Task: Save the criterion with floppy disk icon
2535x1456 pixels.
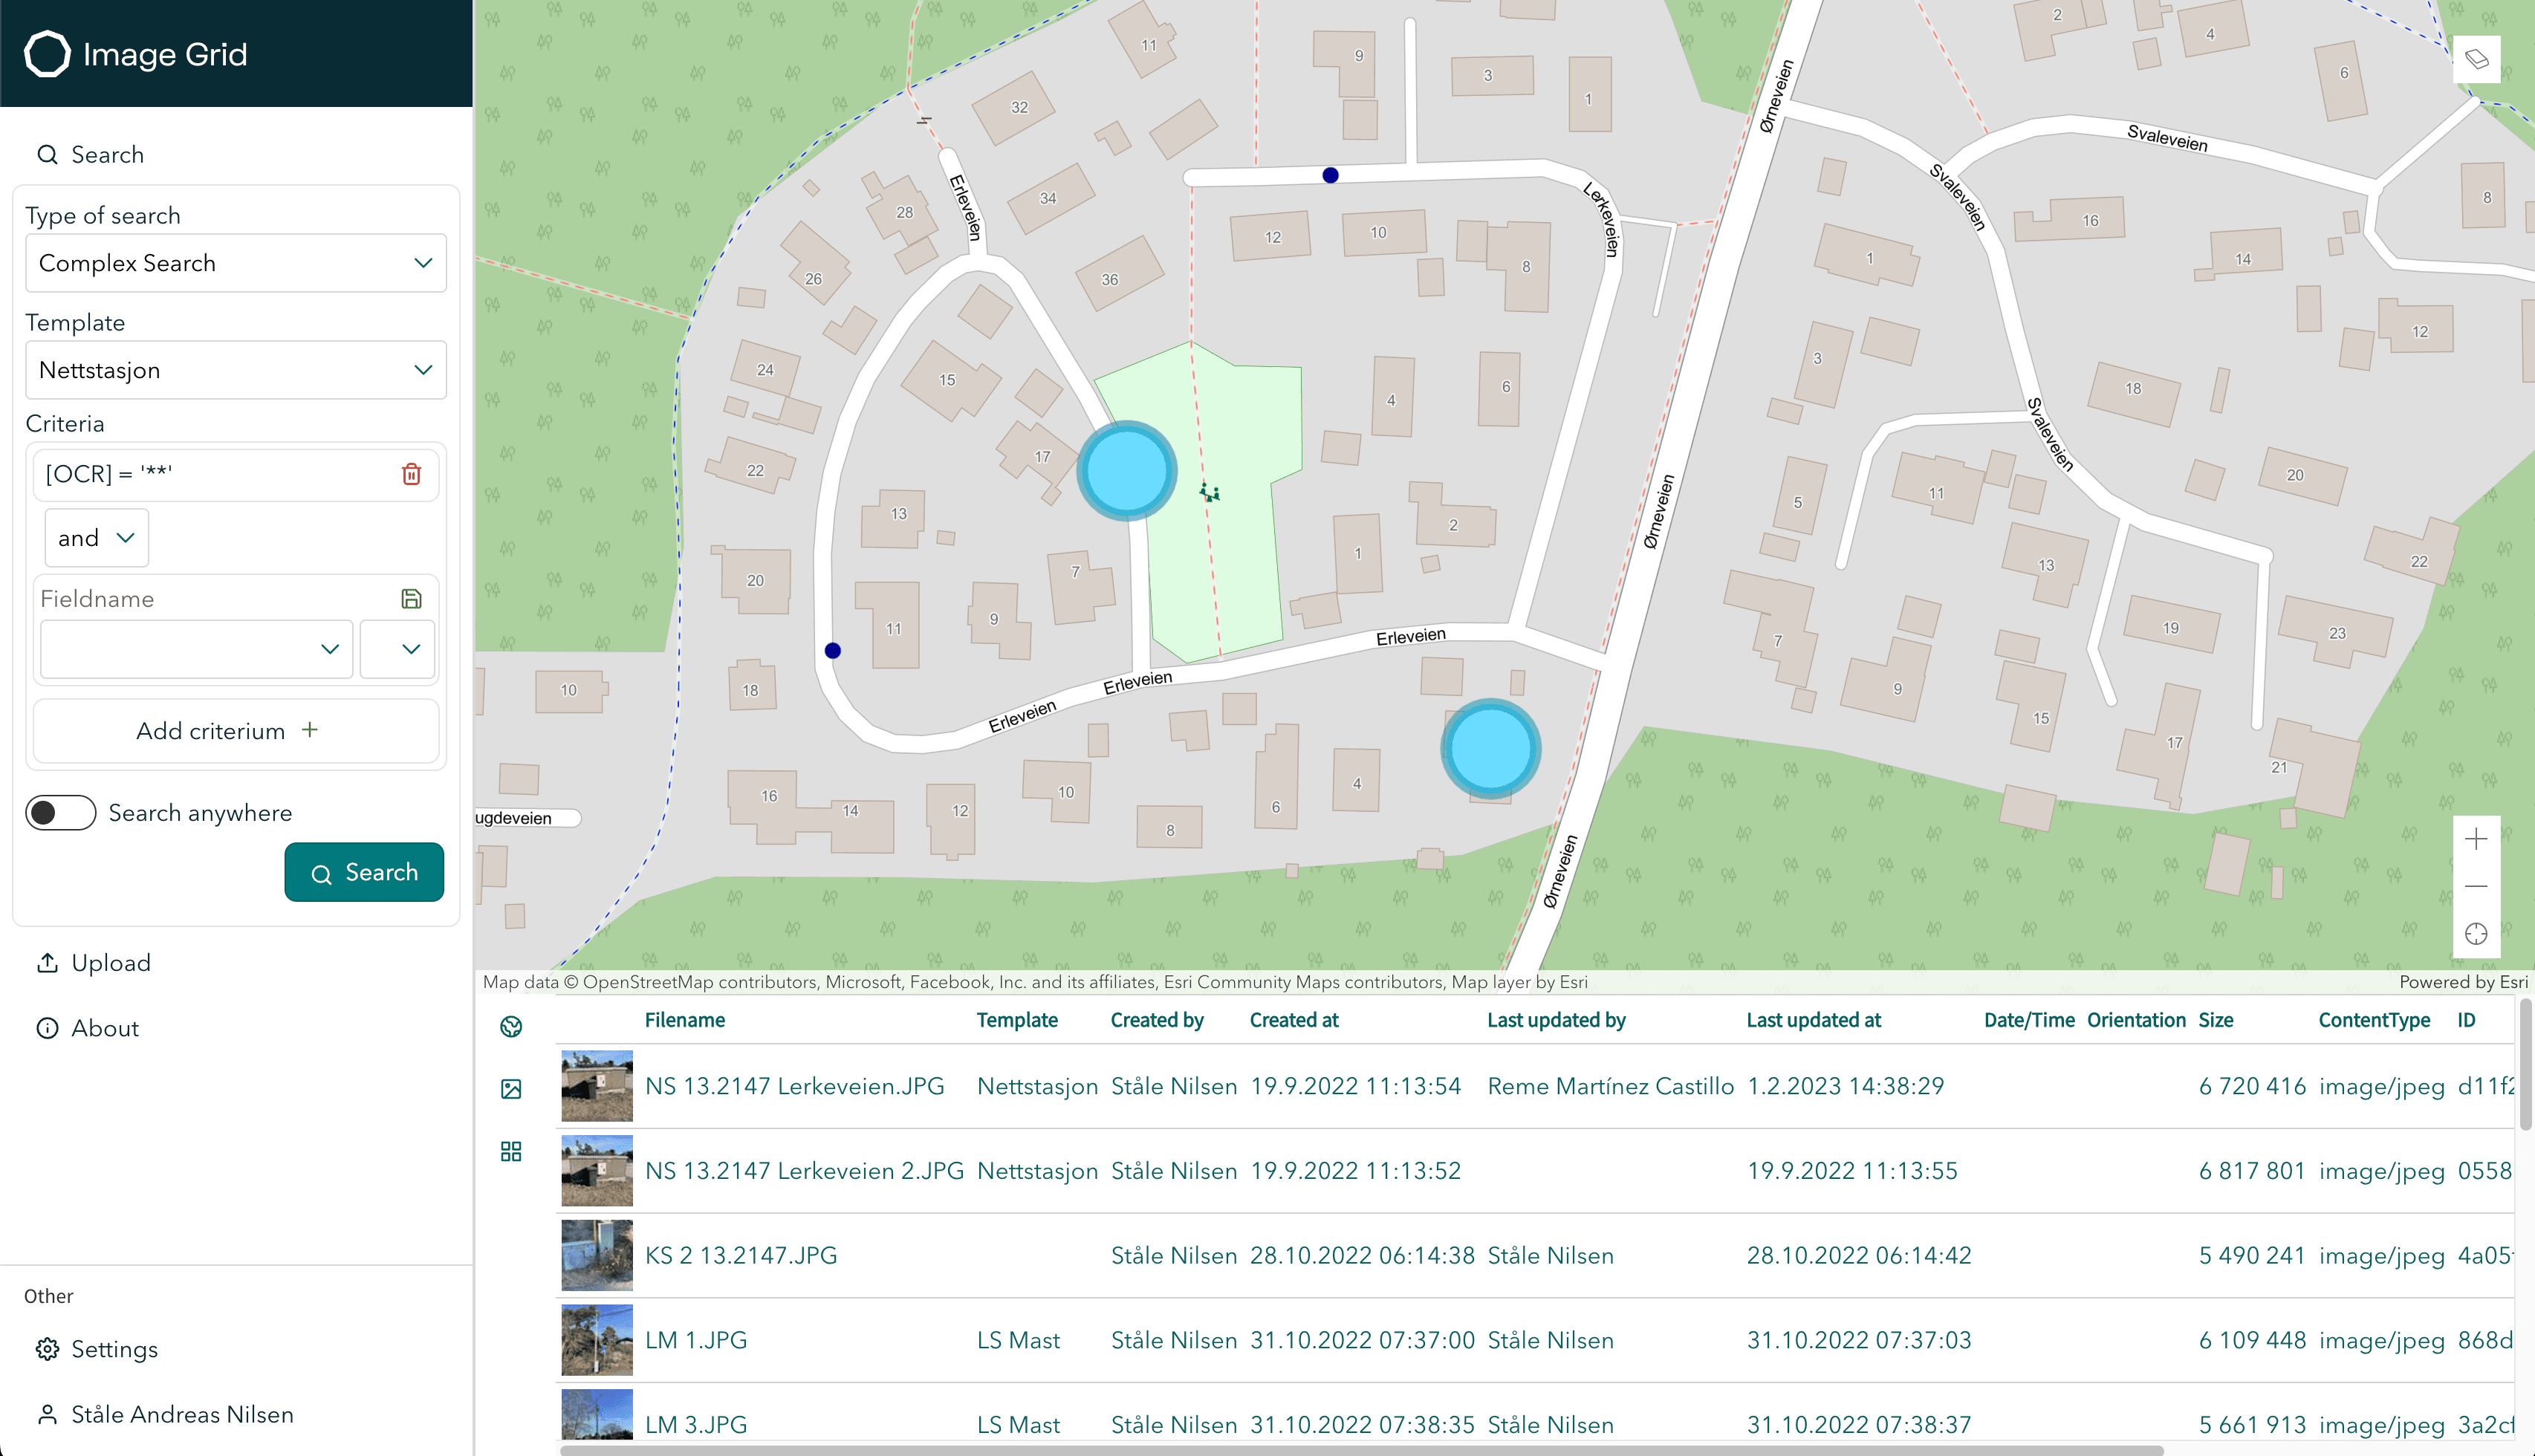Action: pos(411,599)
